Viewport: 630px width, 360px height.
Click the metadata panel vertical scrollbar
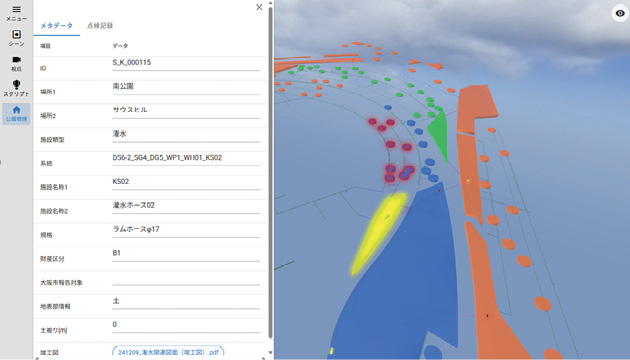270,173
